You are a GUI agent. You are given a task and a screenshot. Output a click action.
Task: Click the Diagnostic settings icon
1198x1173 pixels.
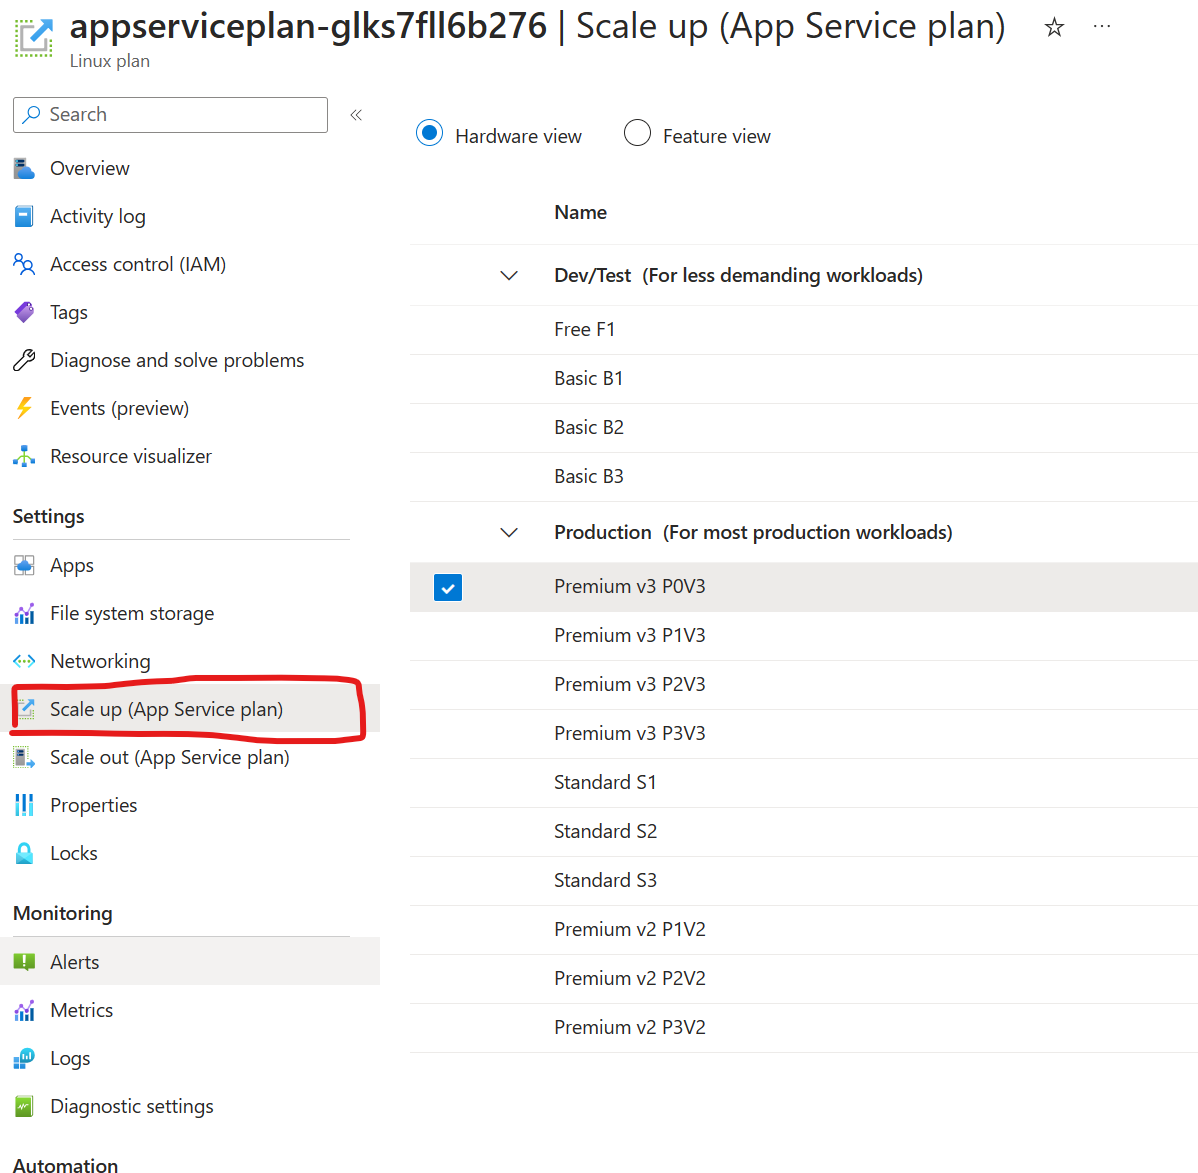pos(24,1106)
